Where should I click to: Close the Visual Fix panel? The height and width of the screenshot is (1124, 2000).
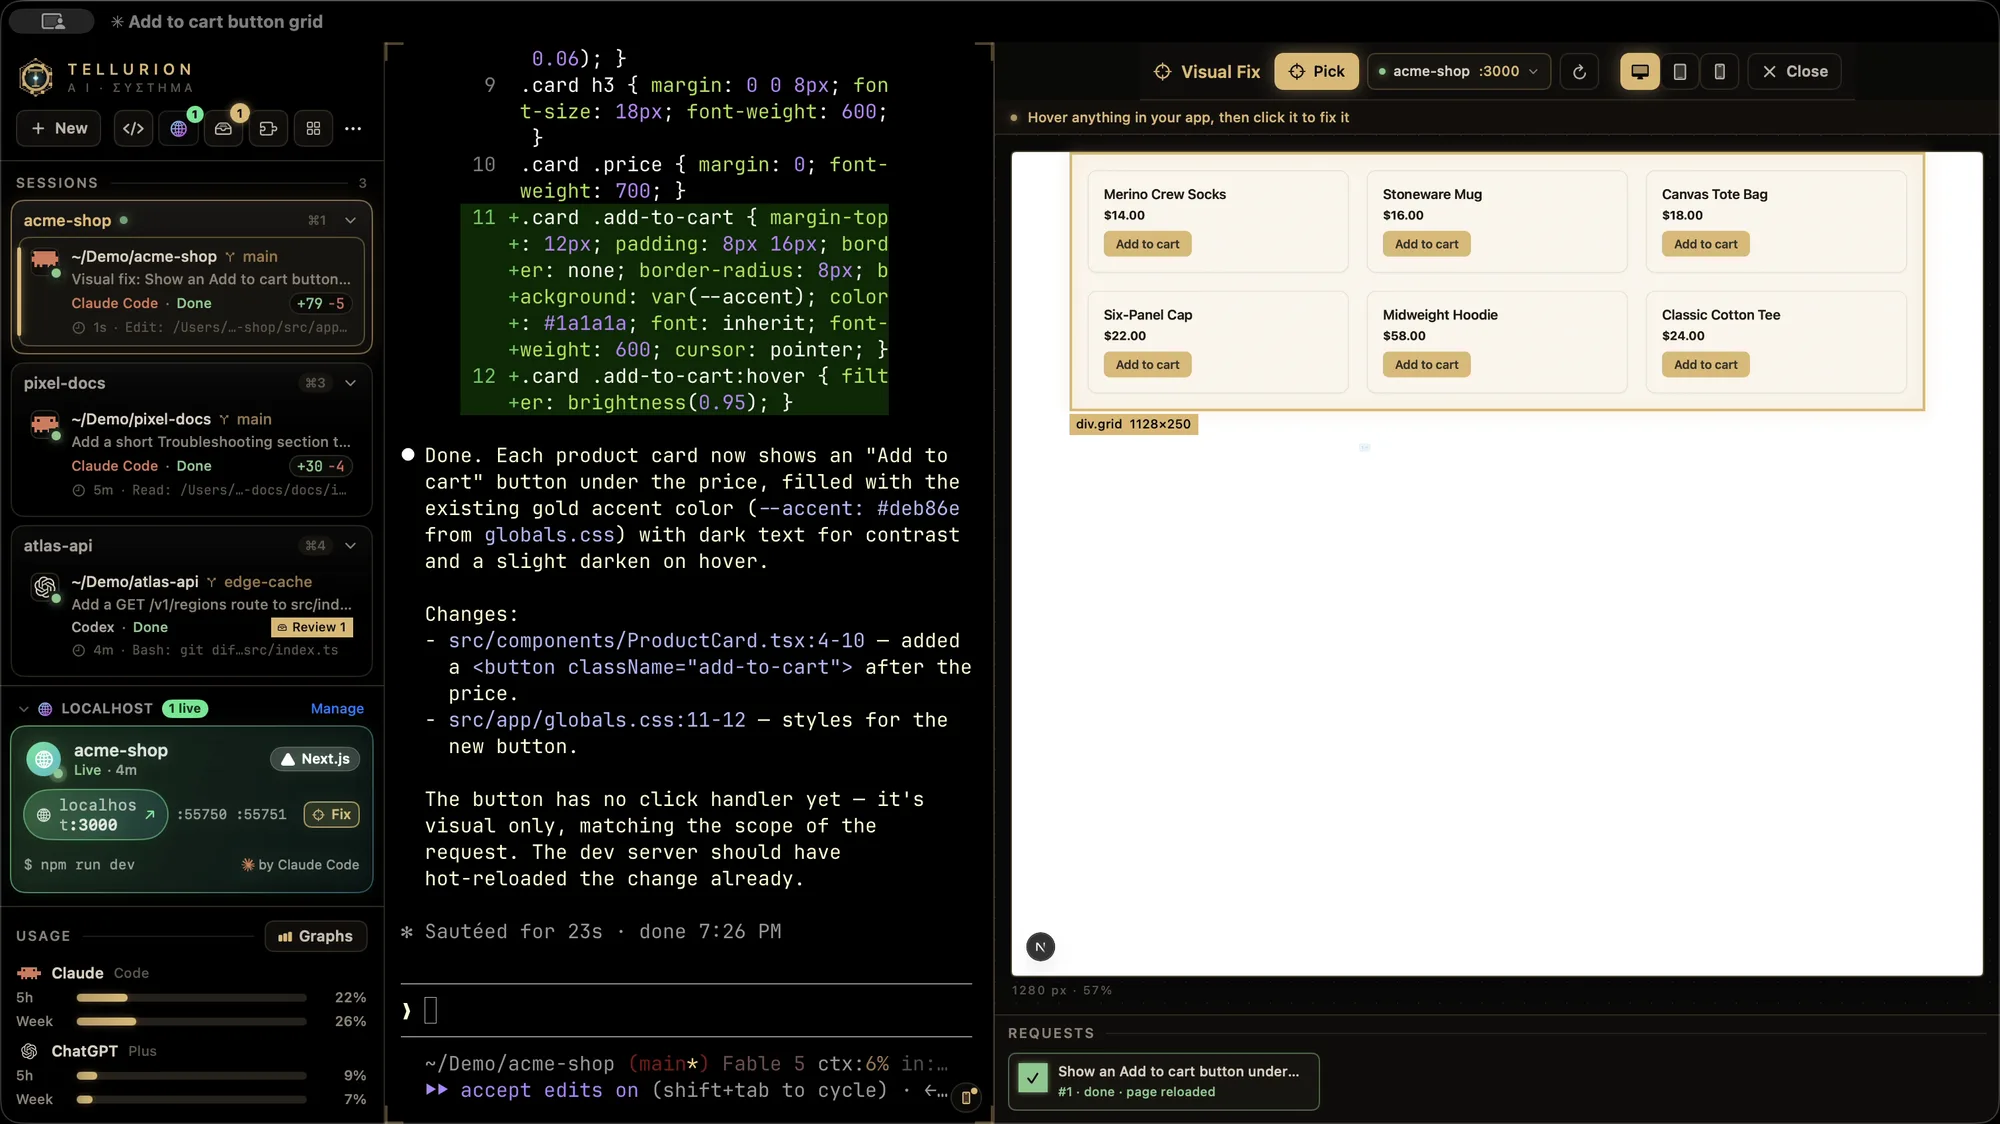point(1794,71)
